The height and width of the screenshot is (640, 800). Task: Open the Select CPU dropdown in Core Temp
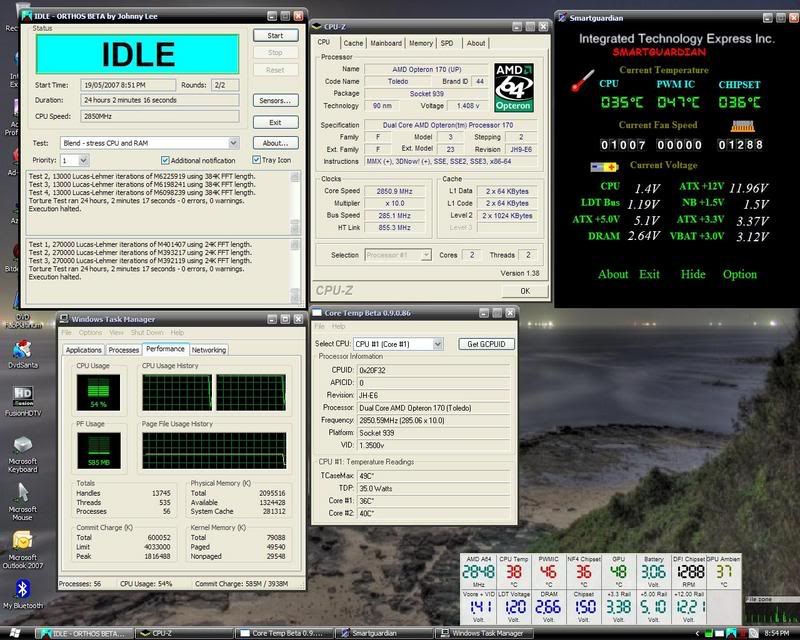tap(437, 344)
